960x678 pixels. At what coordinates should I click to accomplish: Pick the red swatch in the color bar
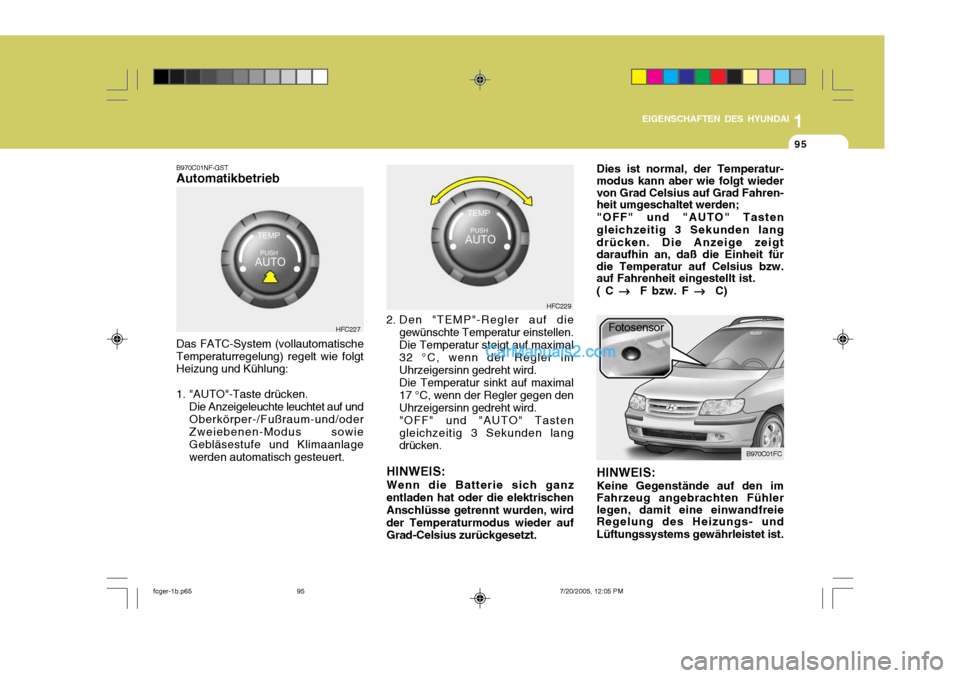point(718,77)
